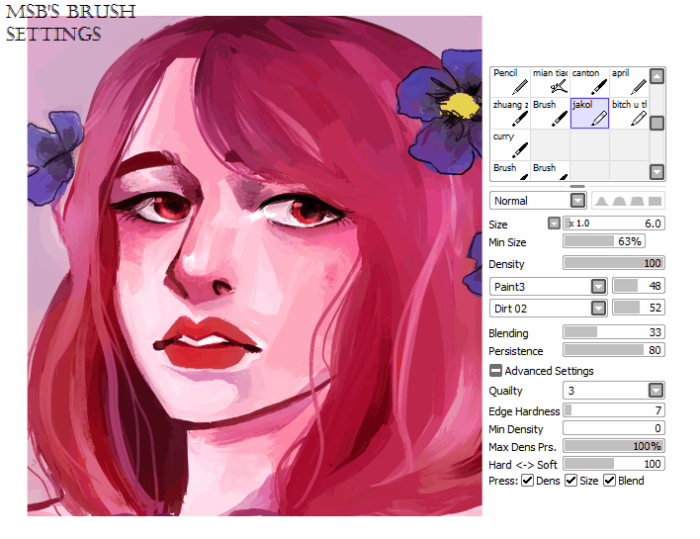Pick the april brush preset
The width and height of the screenshot is (700, 539).
click(629, 82)
